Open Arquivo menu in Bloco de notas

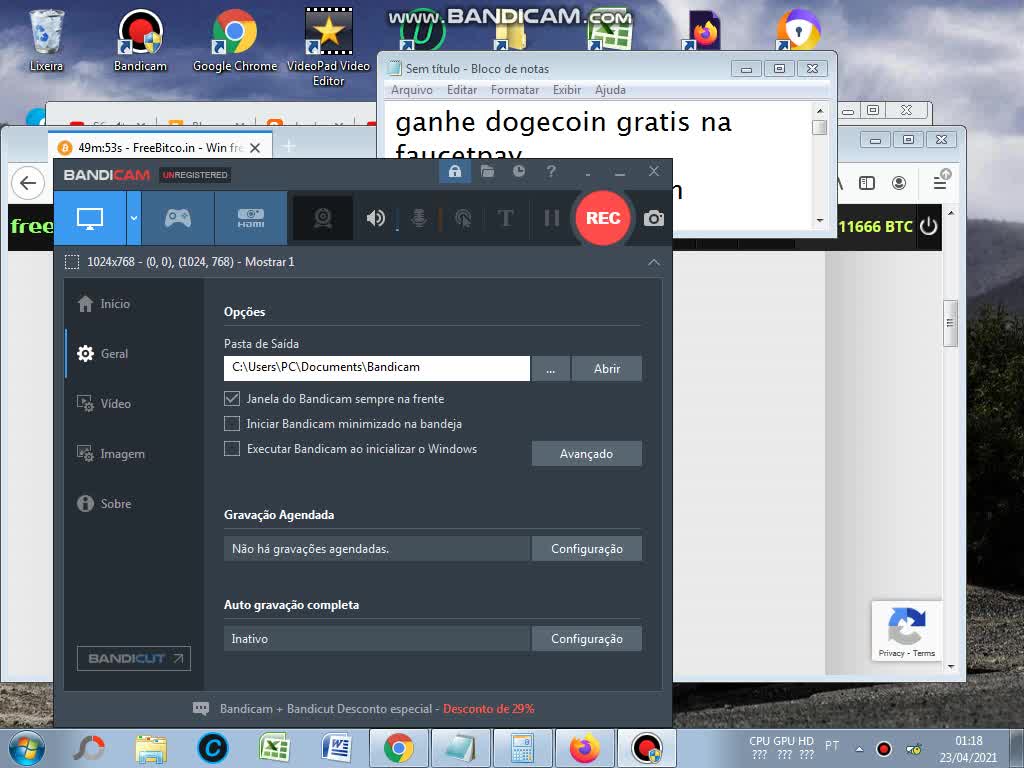pos(411,90)
